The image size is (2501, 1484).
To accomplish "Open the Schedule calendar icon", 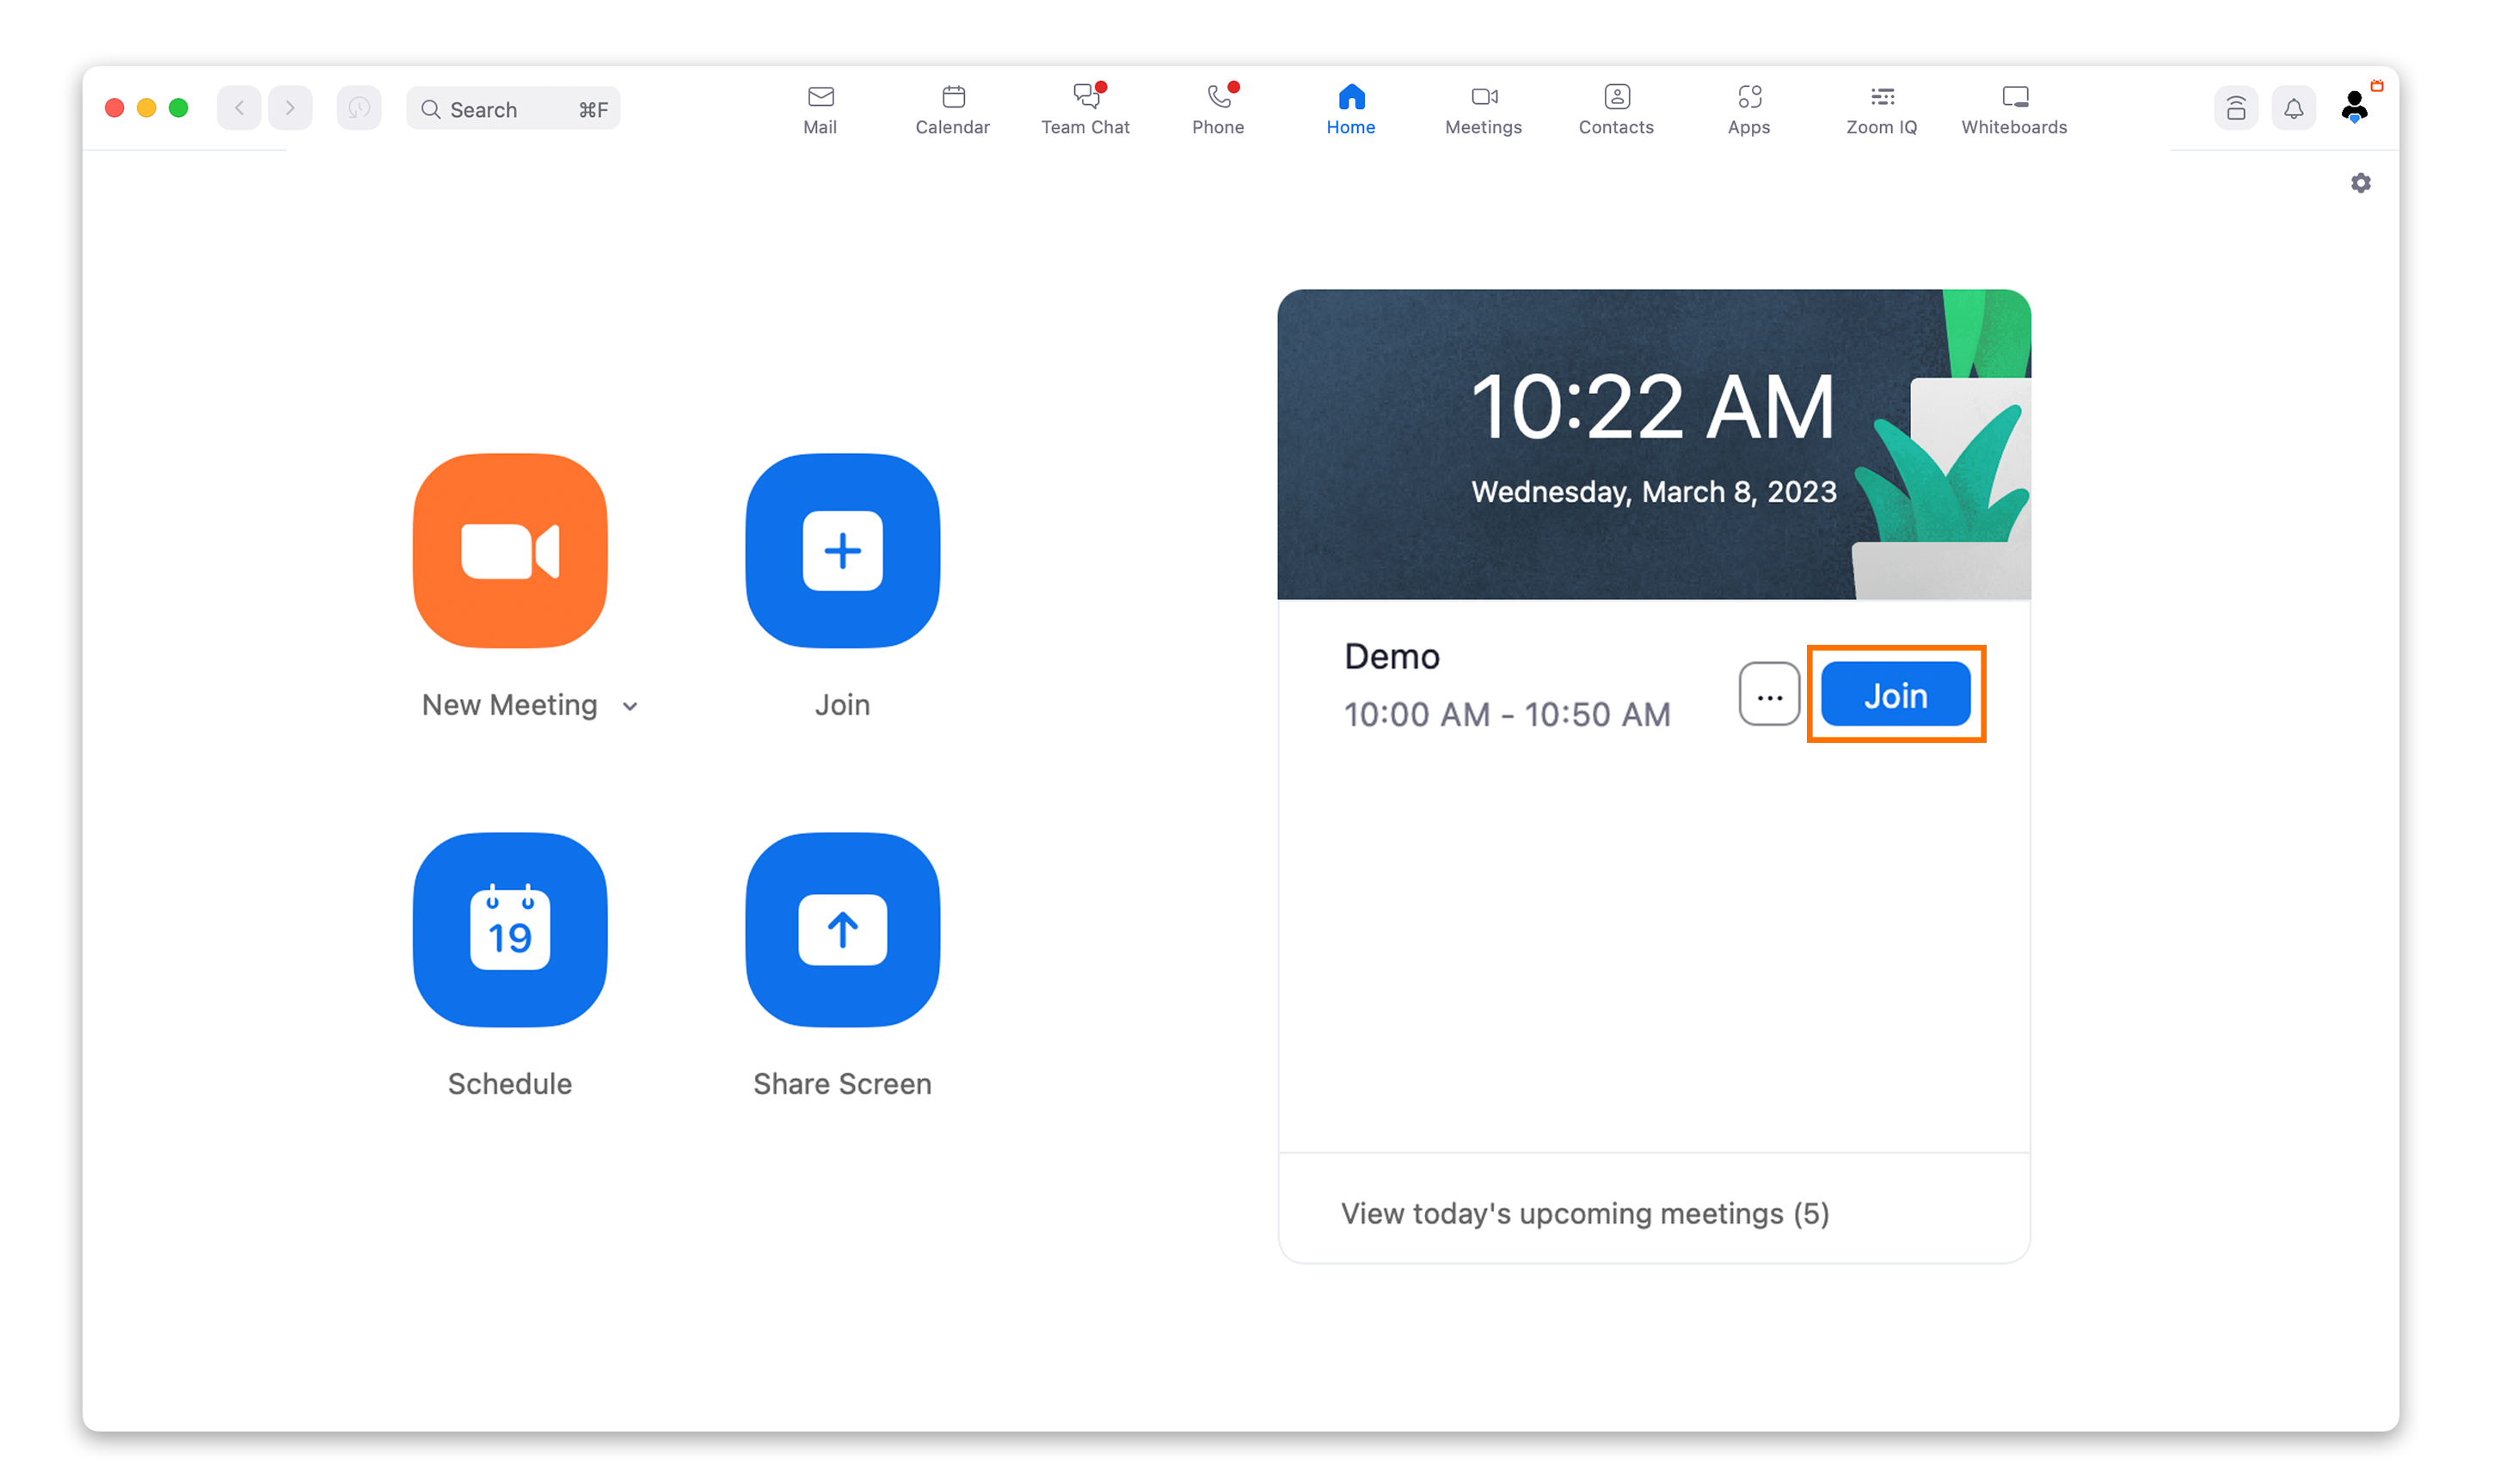I will pyautogui.click(x=510, y=929).
